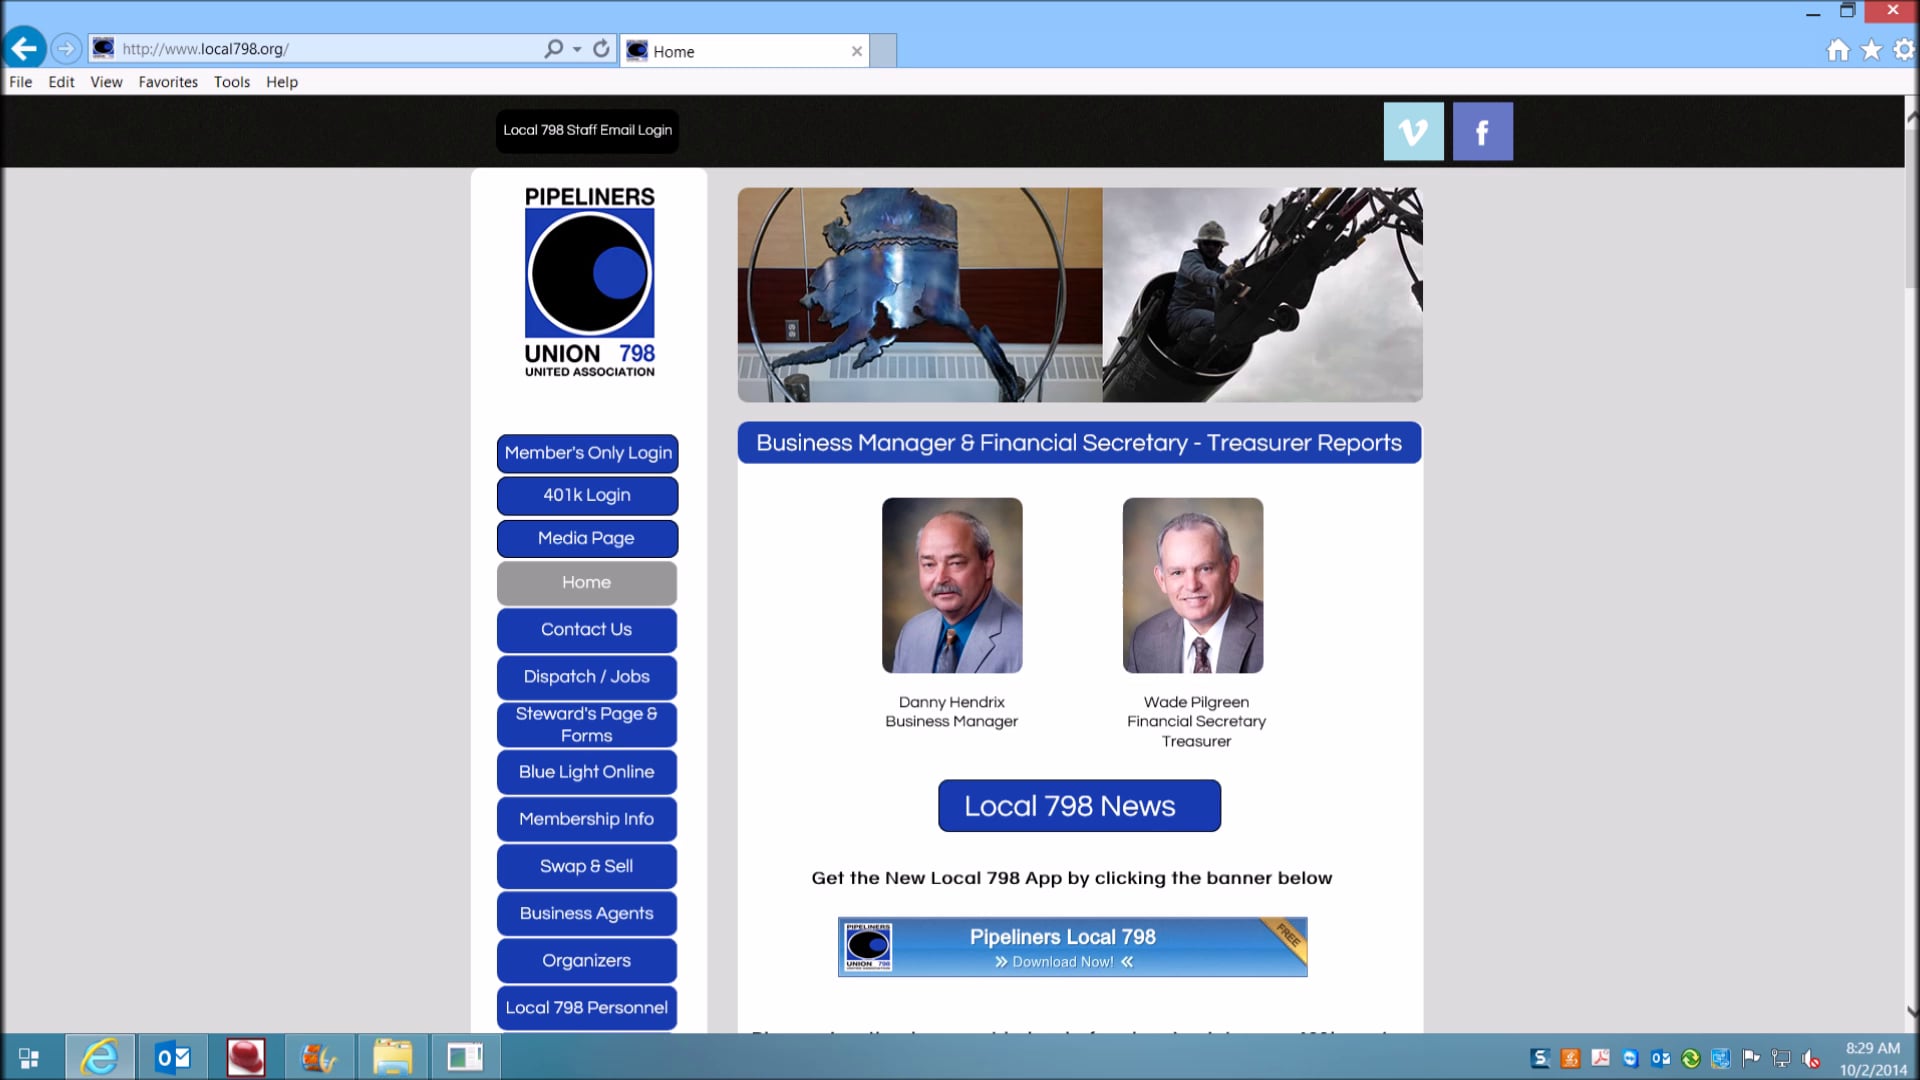Open the Facebook social icon
The width and height of the screenshot is (1920, 1080).
click(1482, 131)
